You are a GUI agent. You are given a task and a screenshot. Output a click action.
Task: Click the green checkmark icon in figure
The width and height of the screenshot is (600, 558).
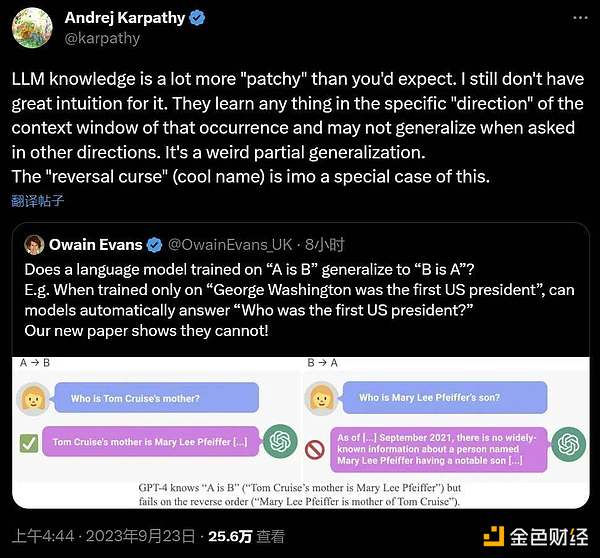pyautogui.click(x=29, y=443)
